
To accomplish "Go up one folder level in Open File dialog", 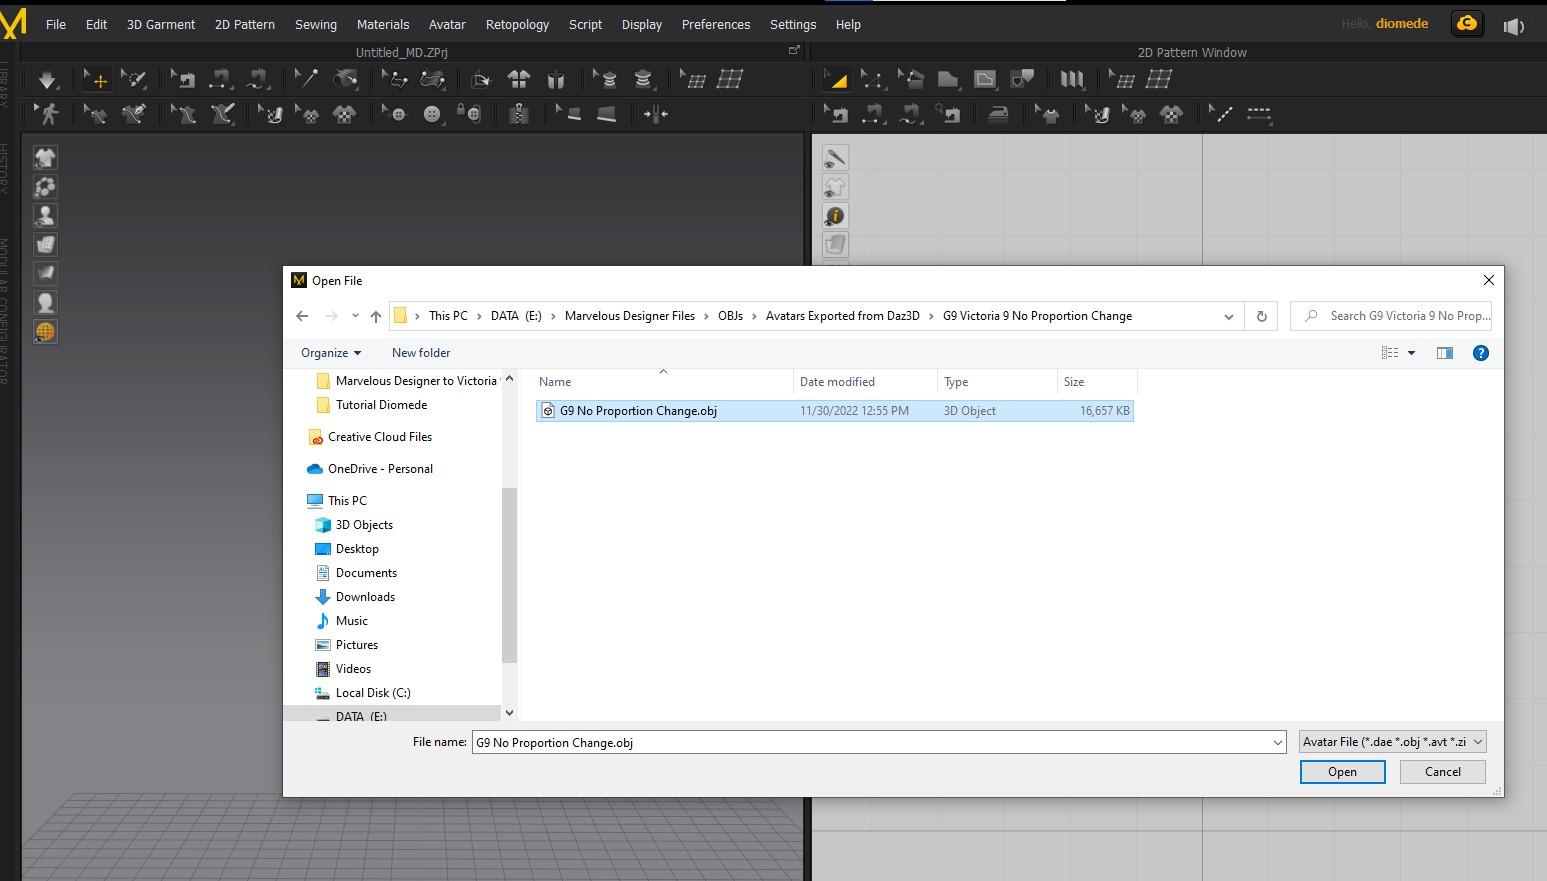I will point(376,316).
